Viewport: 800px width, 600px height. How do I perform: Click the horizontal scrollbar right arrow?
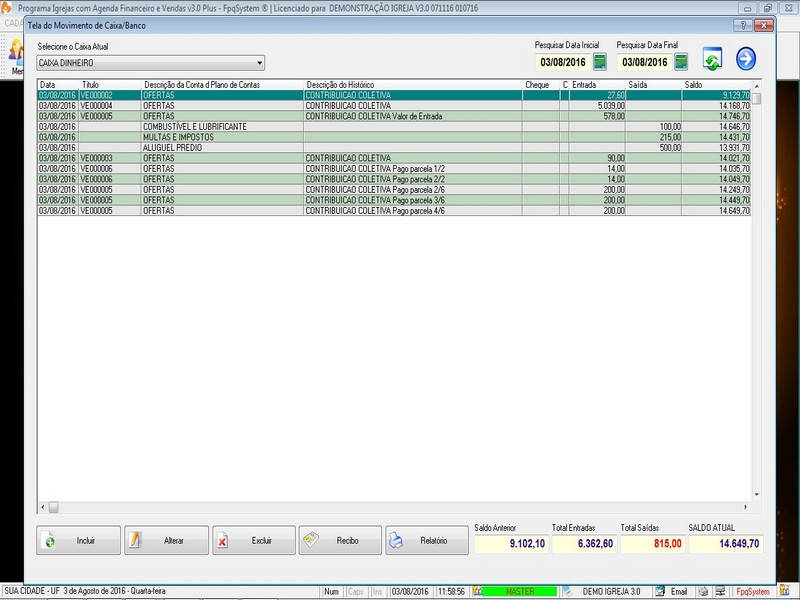746,507
